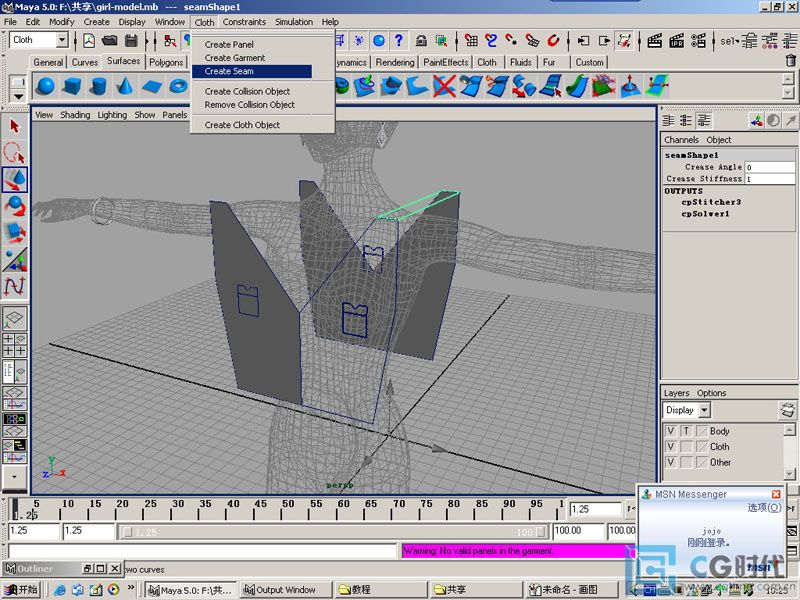This screenshot has width=800, height=600.
Task: Toggle the make live red magnet icon
Action: (553, 40)
